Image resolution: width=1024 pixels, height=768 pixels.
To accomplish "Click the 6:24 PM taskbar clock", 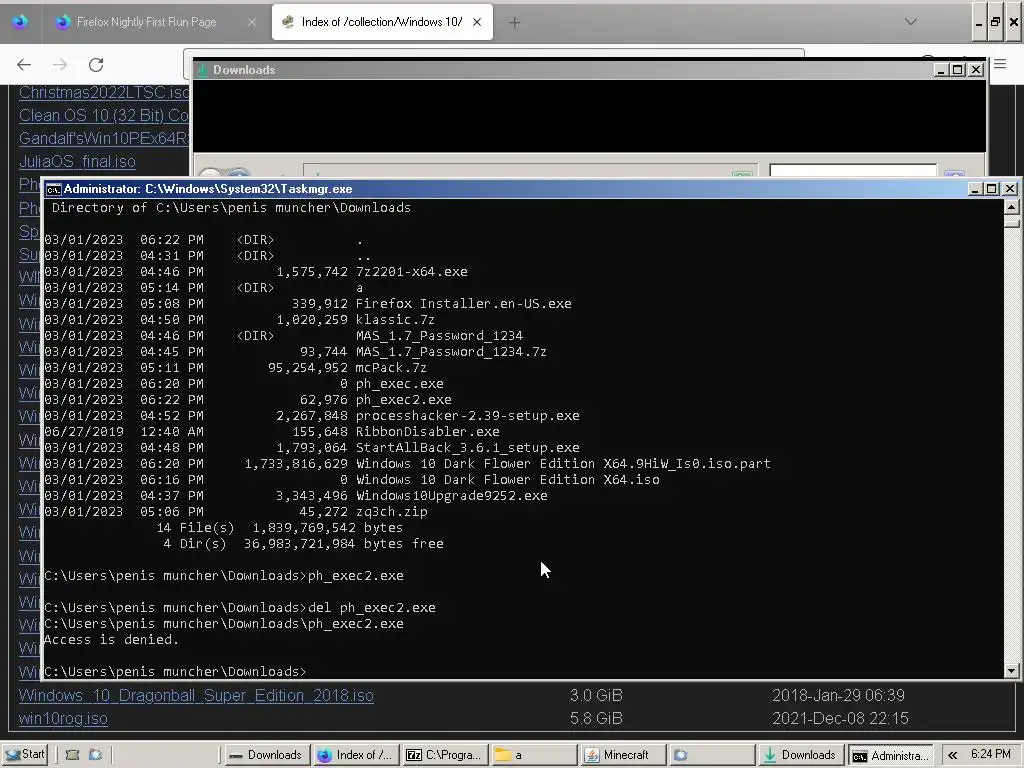I will pyautogui.click(x=990, y=754).
